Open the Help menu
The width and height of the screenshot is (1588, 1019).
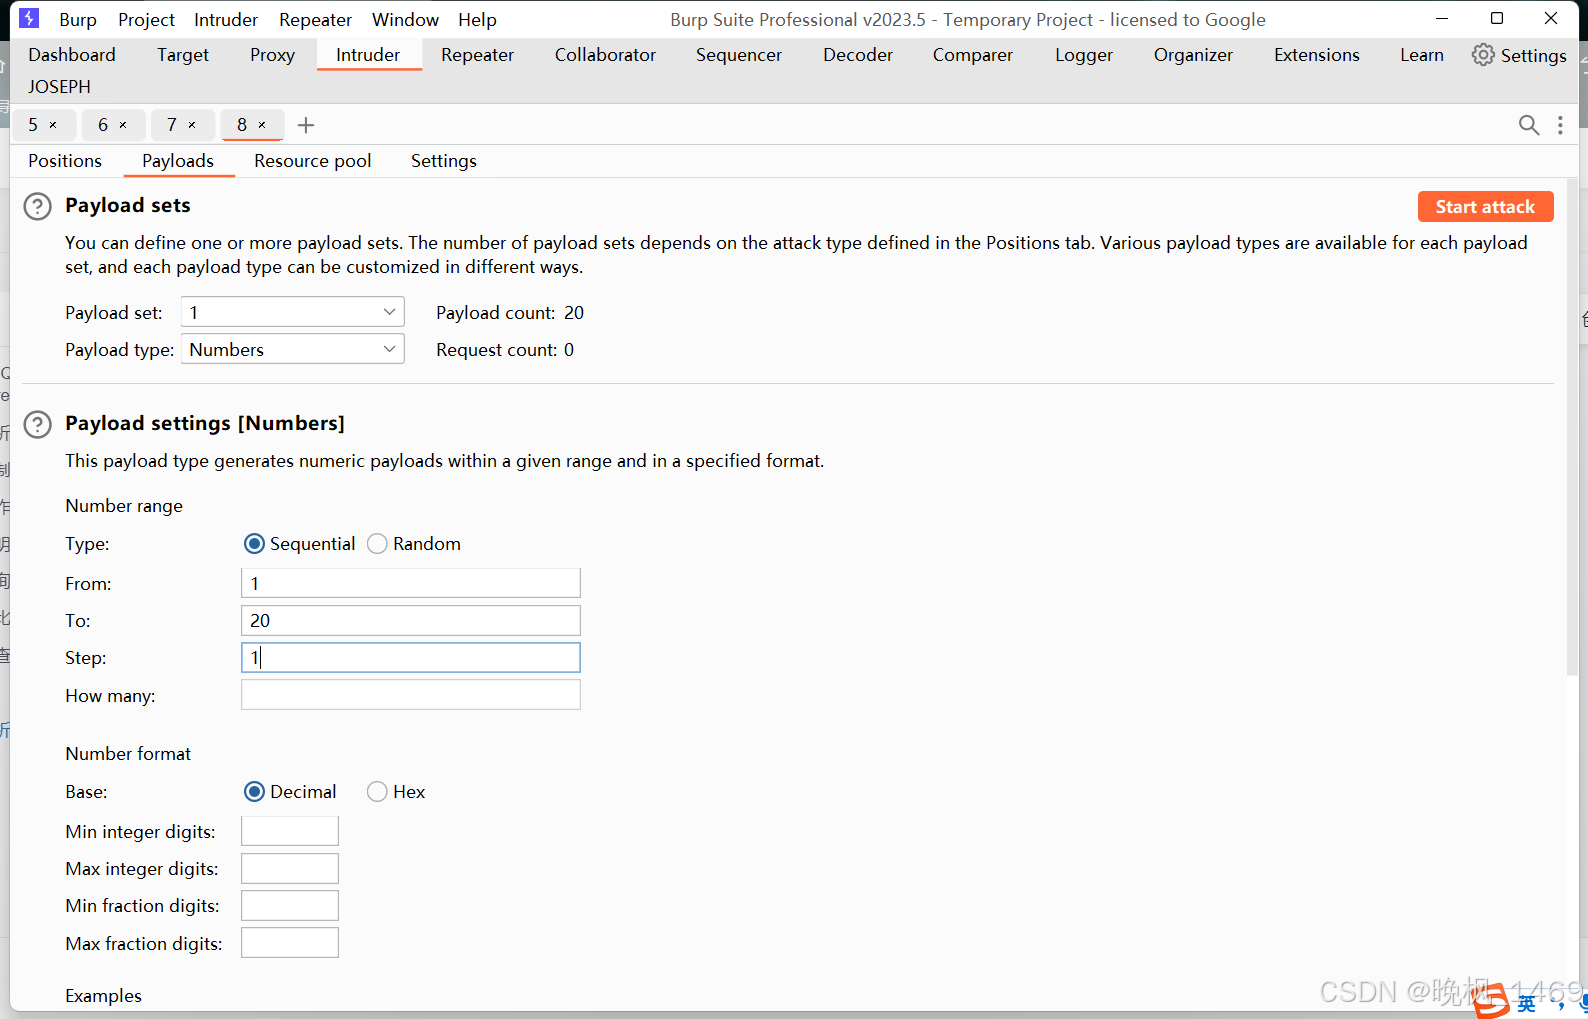pos(477,19)
